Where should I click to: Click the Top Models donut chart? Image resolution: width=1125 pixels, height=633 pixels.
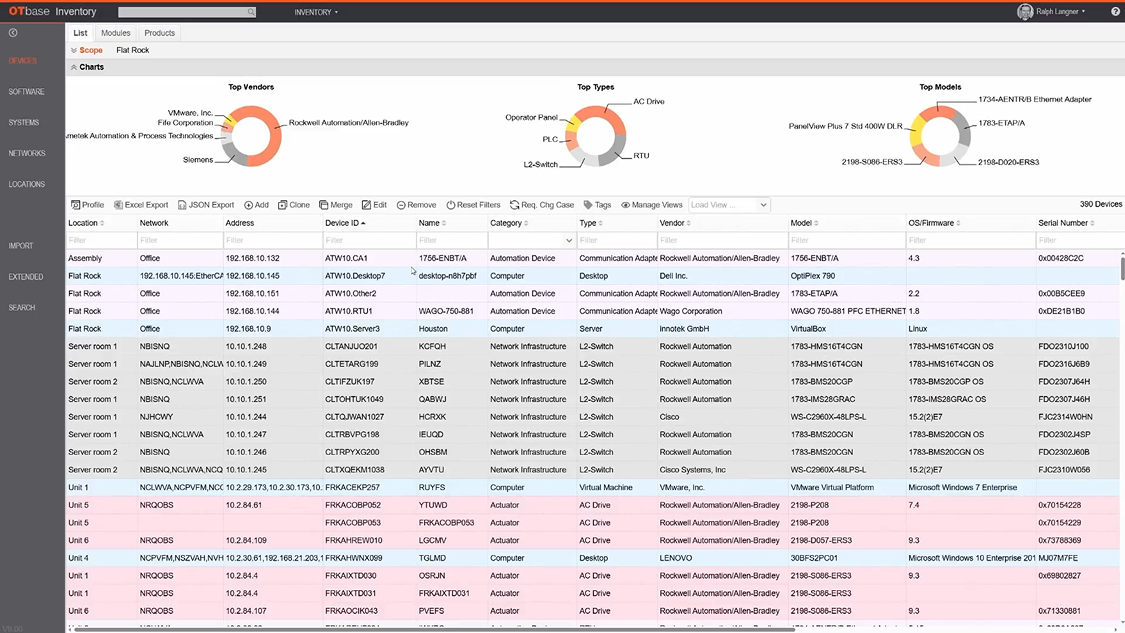940,136
